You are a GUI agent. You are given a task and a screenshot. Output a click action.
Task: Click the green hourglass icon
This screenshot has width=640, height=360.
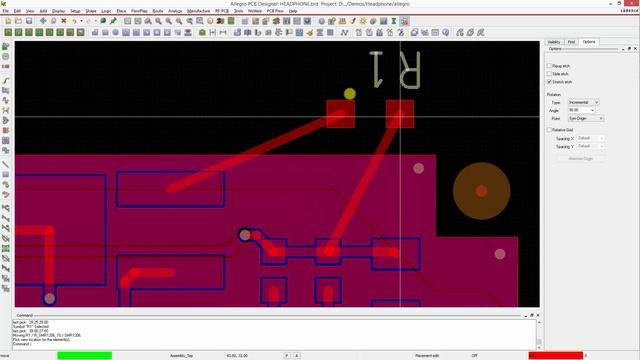(x=394, y=21)
